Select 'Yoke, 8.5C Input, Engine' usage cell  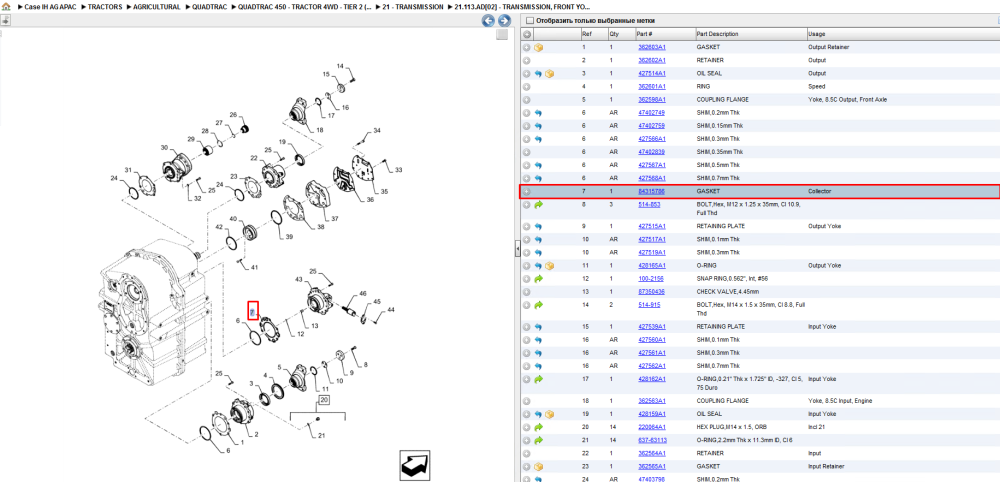(x=839, y=401)
